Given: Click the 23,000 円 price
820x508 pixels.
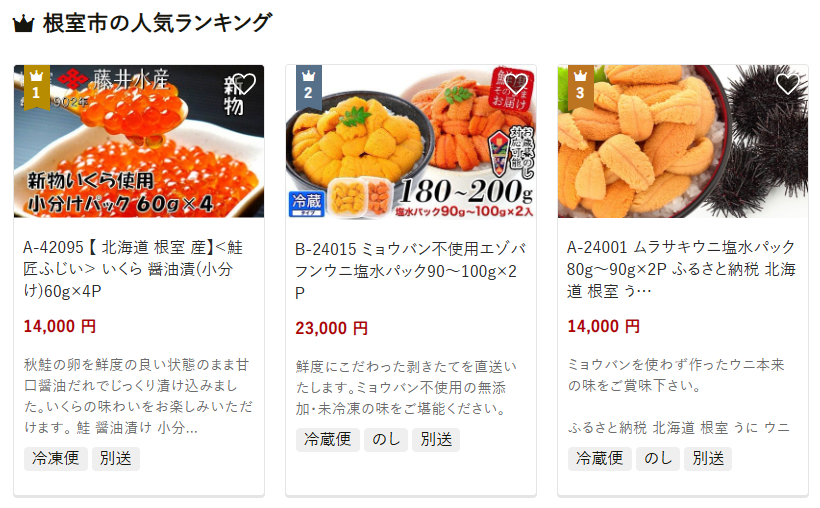Looking at the screenshot, I should [332, 329].
